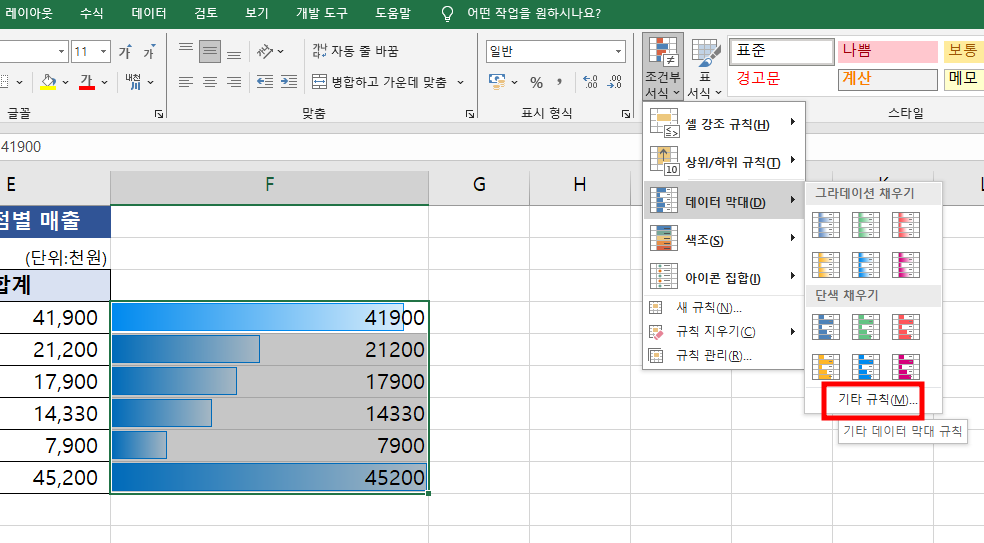Apply comma style to cells
This screenshot has height=543, width=984.
point(559,82)
